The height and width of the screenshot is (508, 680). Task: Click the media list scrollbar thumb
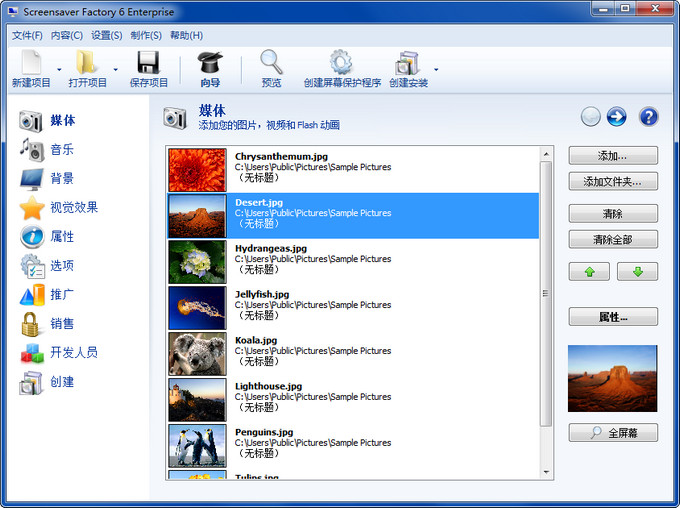546,294
